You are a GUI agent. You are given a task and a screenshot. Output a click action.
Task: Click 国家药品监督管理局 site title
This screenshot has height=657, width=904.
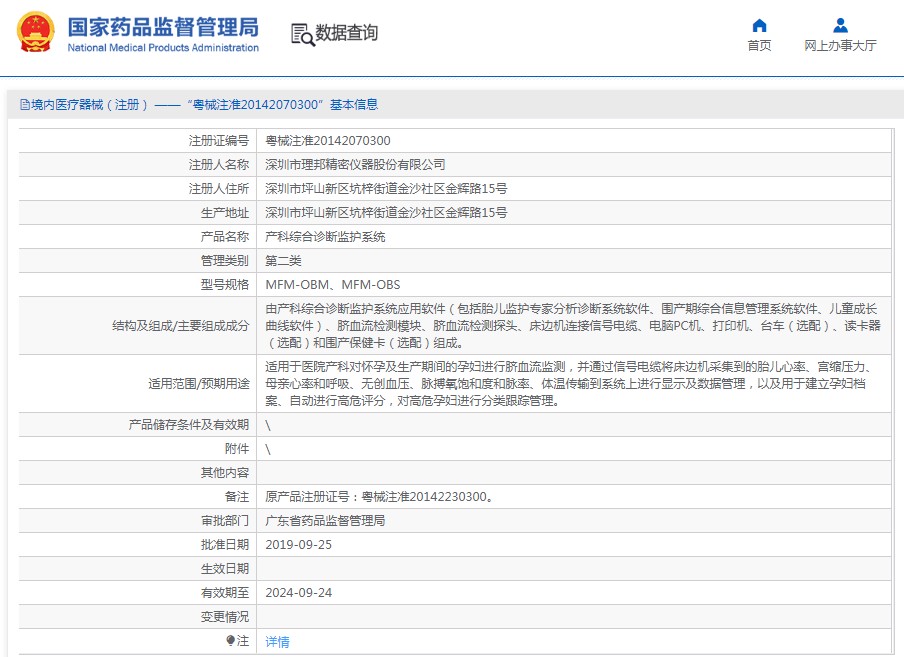(163, 27)
